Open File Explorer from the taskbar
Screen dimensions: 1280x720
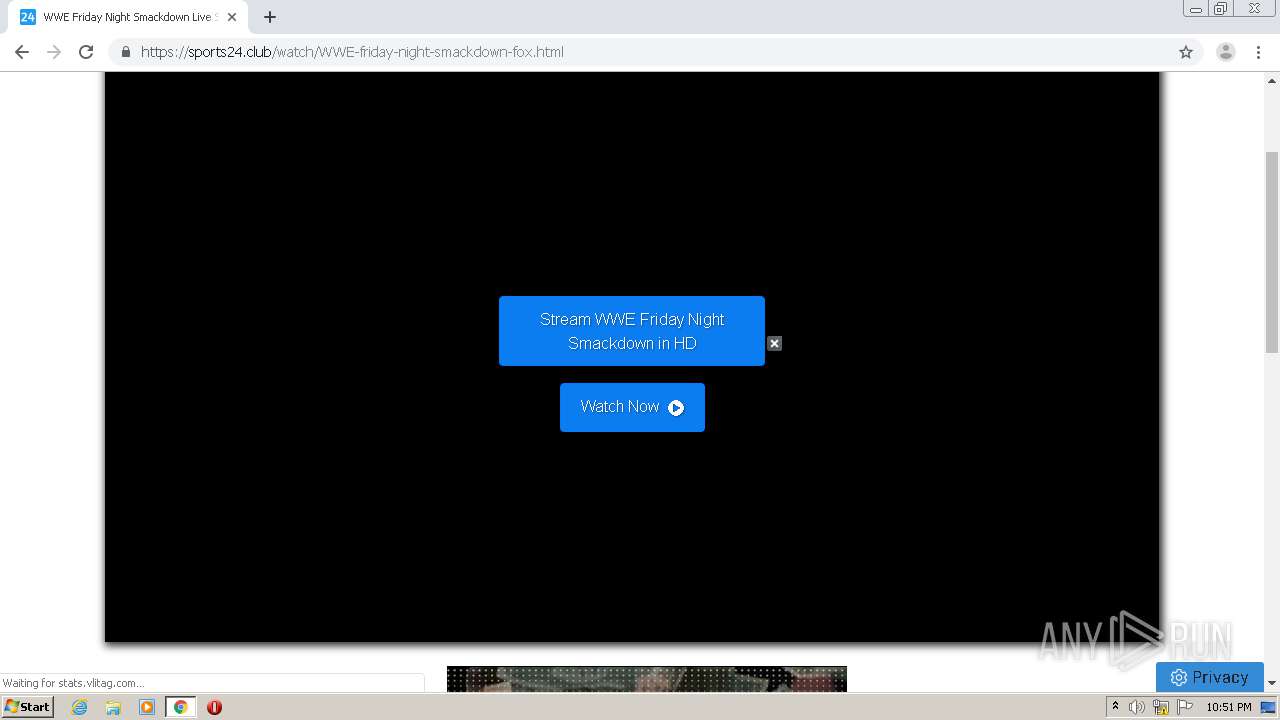click(113, 707)
